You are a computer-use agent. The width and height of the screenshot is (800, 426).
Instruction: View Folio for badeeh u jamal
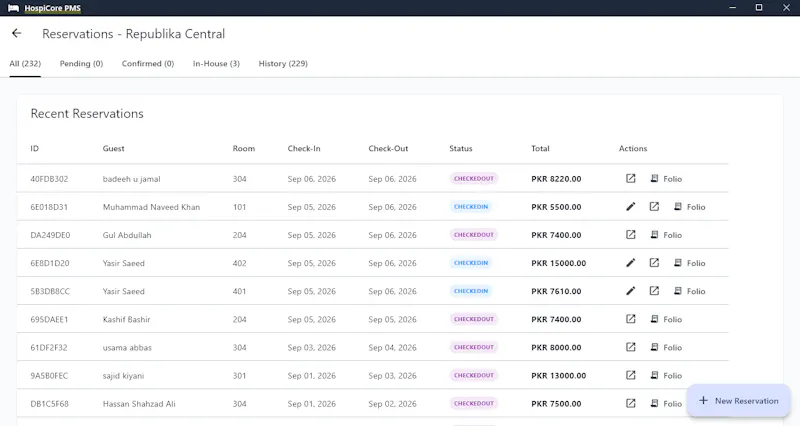pos(666,179)
